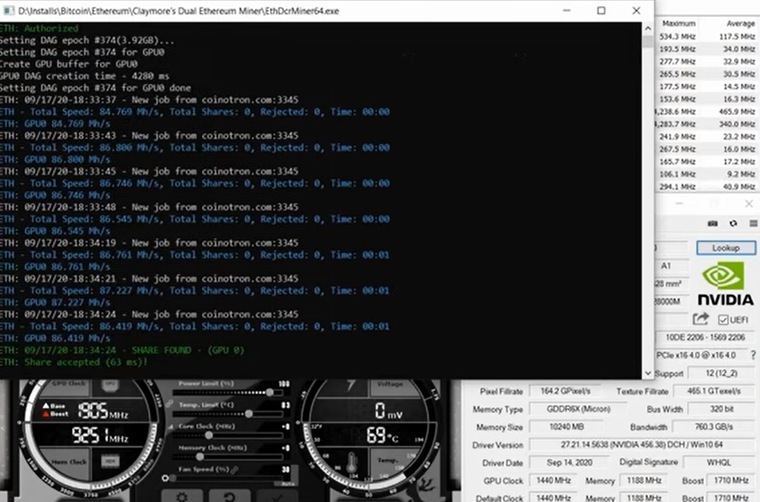760x502 pixels.
Task: Take GPU-Z screenshot with camera icon
Action: pyautogui.click(x=712, y=223)
